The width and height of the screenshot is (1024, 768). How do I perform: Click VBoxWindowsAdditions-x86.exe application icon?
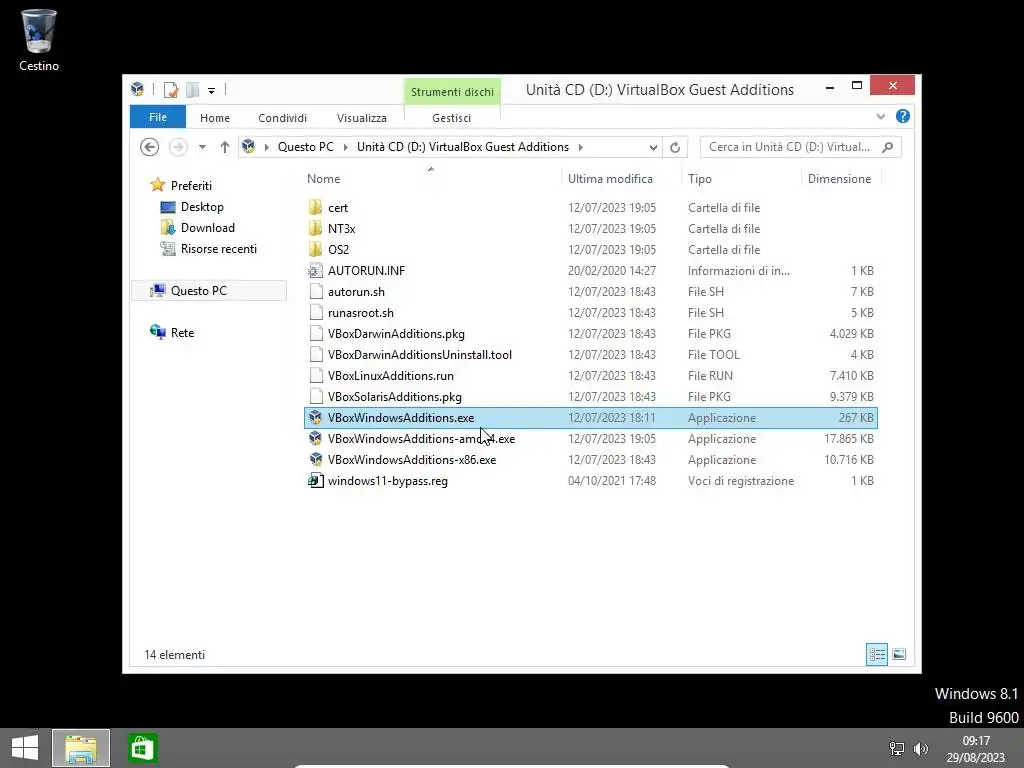(x=315, y=460)
